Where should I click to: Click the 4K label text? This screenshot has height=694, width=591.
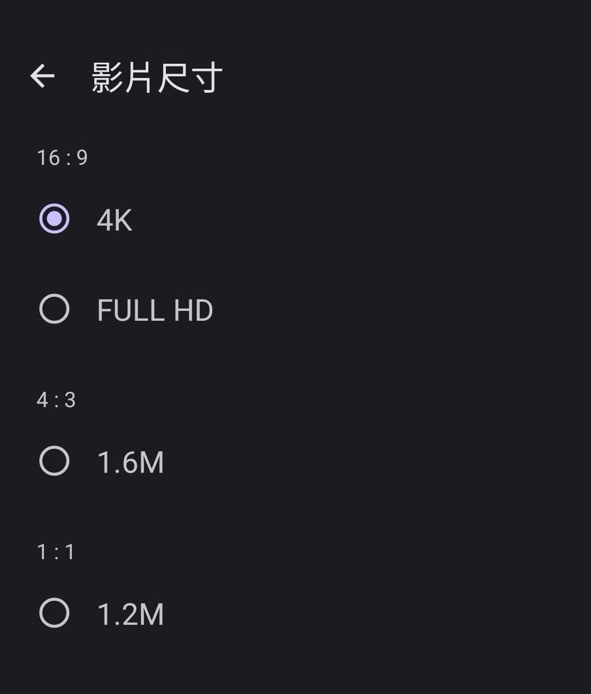pos(114,220)
